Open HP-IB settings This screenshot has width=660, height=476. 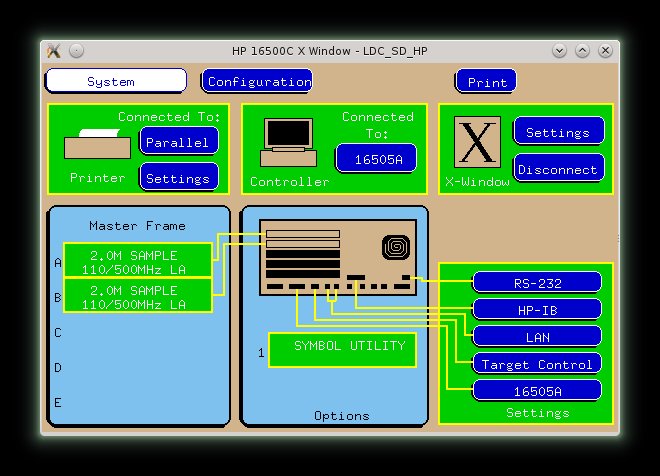point(537,309)
